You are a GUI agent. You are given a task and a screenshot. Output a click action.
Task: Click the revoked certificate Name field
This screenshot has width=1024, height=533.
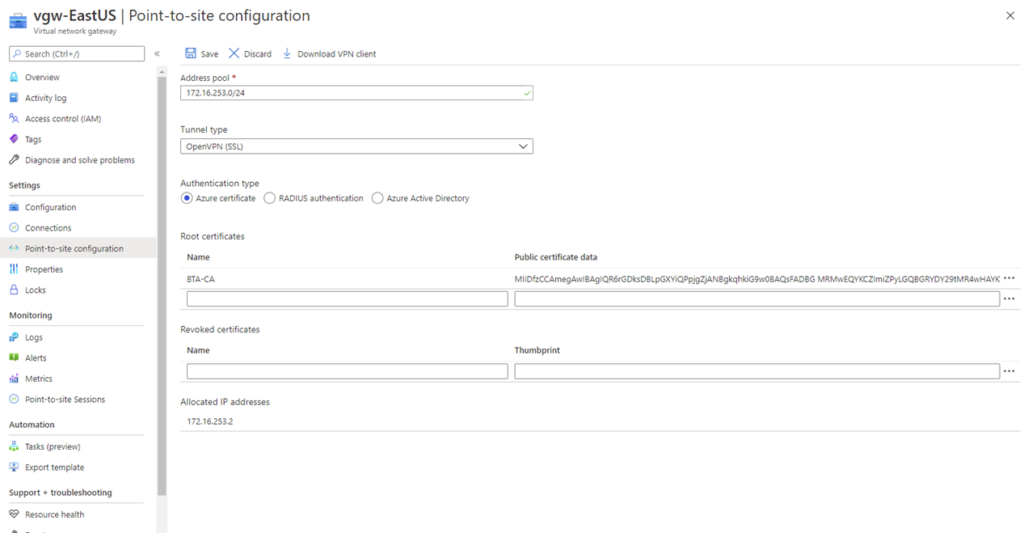347,371
